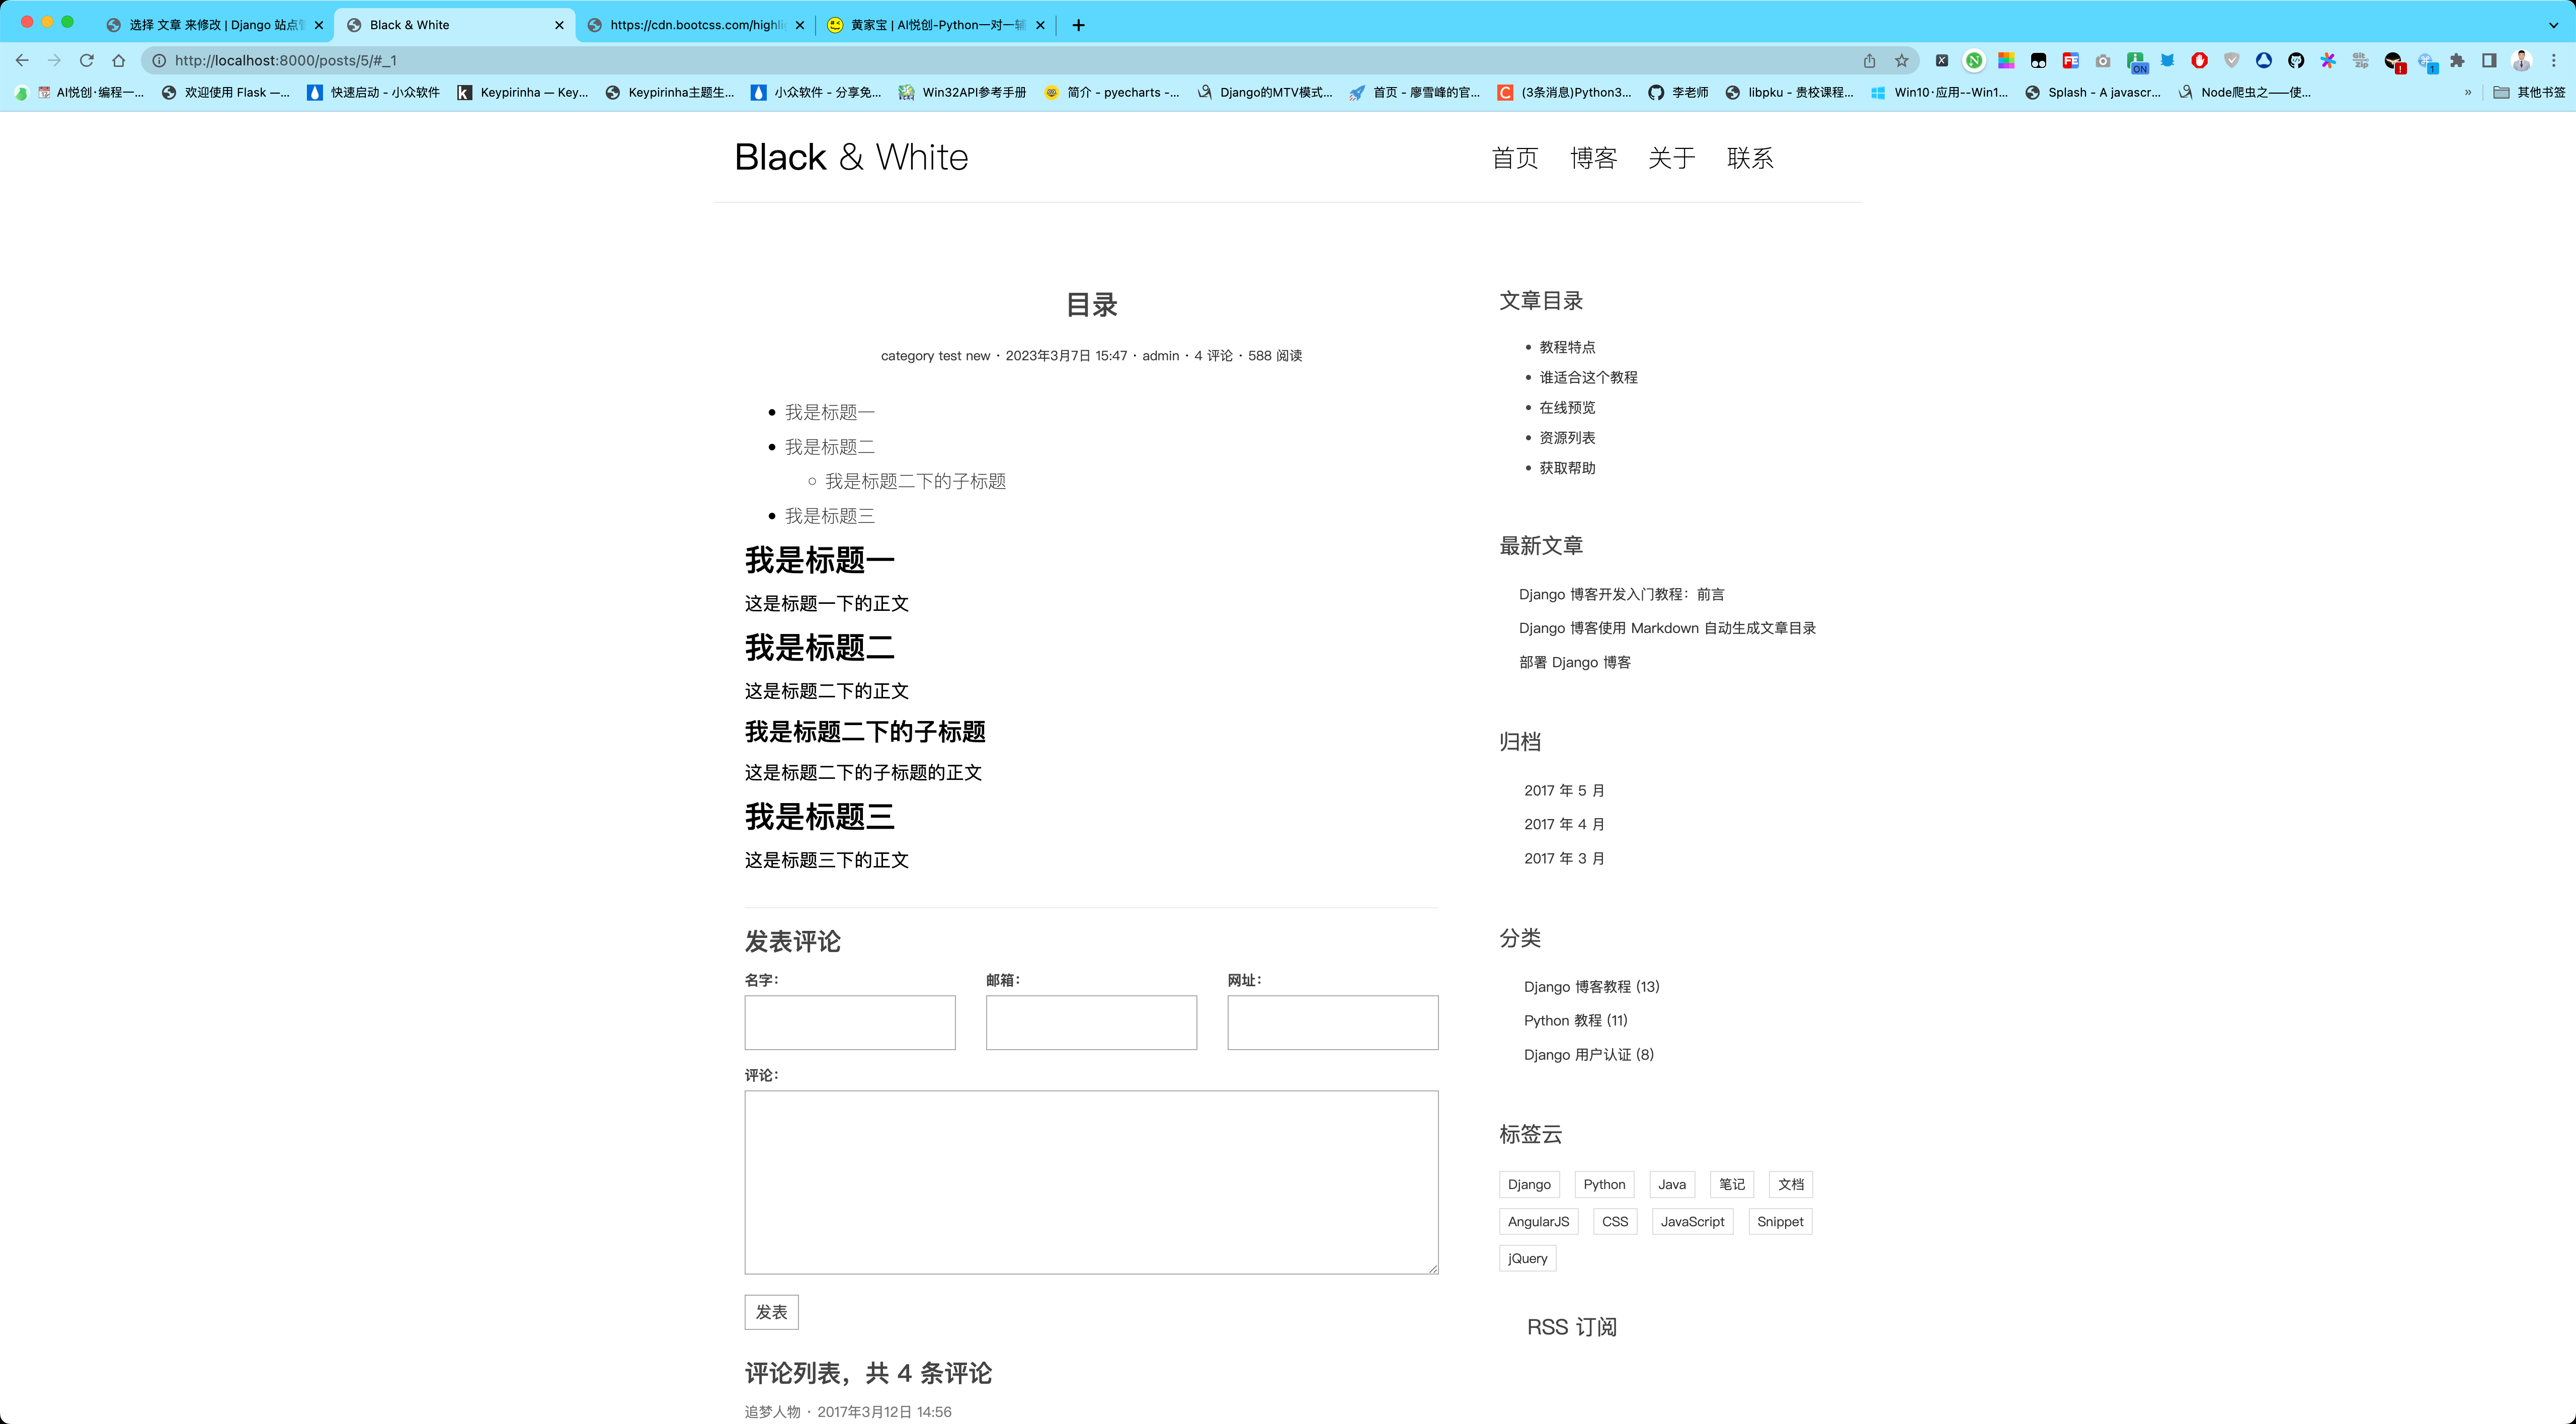The image size is (2576, 1424).
Task: Open the red stop-hand adblock extension
Action: coord(2199,60)
